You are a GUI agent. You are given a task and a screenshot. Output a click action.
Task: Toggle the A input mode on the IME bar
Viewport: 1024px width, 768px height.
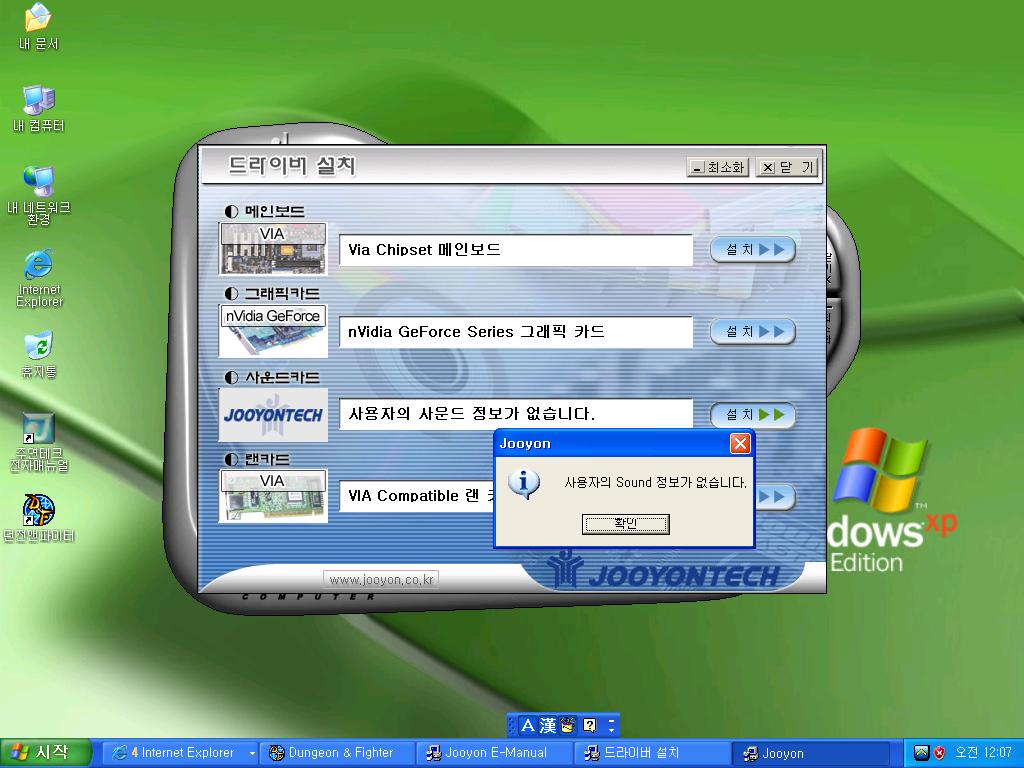coord(528,725)
